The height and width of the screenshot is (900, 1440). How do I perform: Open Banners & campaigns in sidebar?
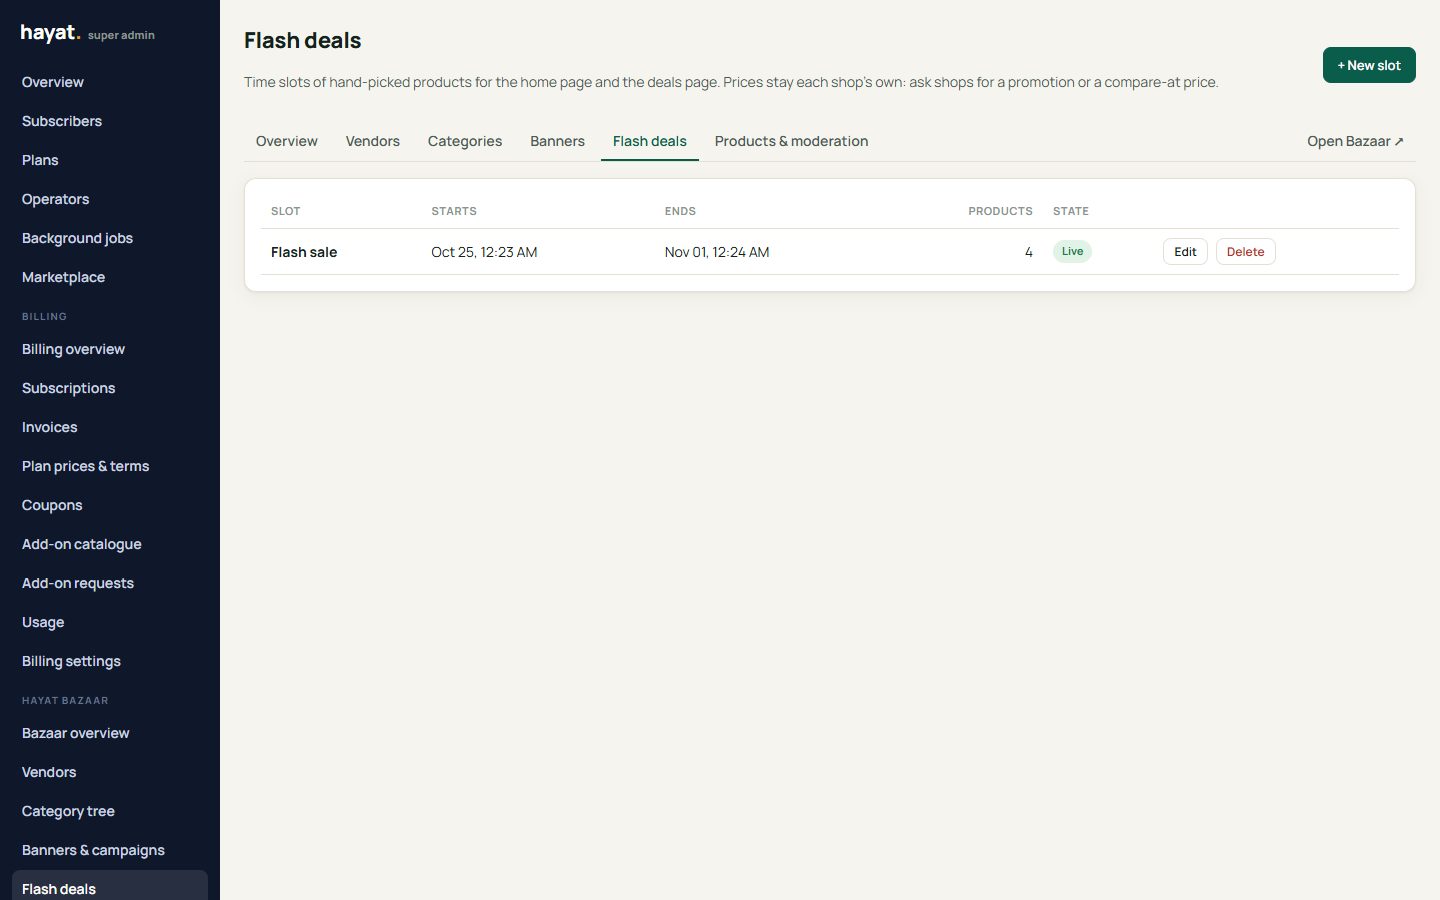[93, 850]
